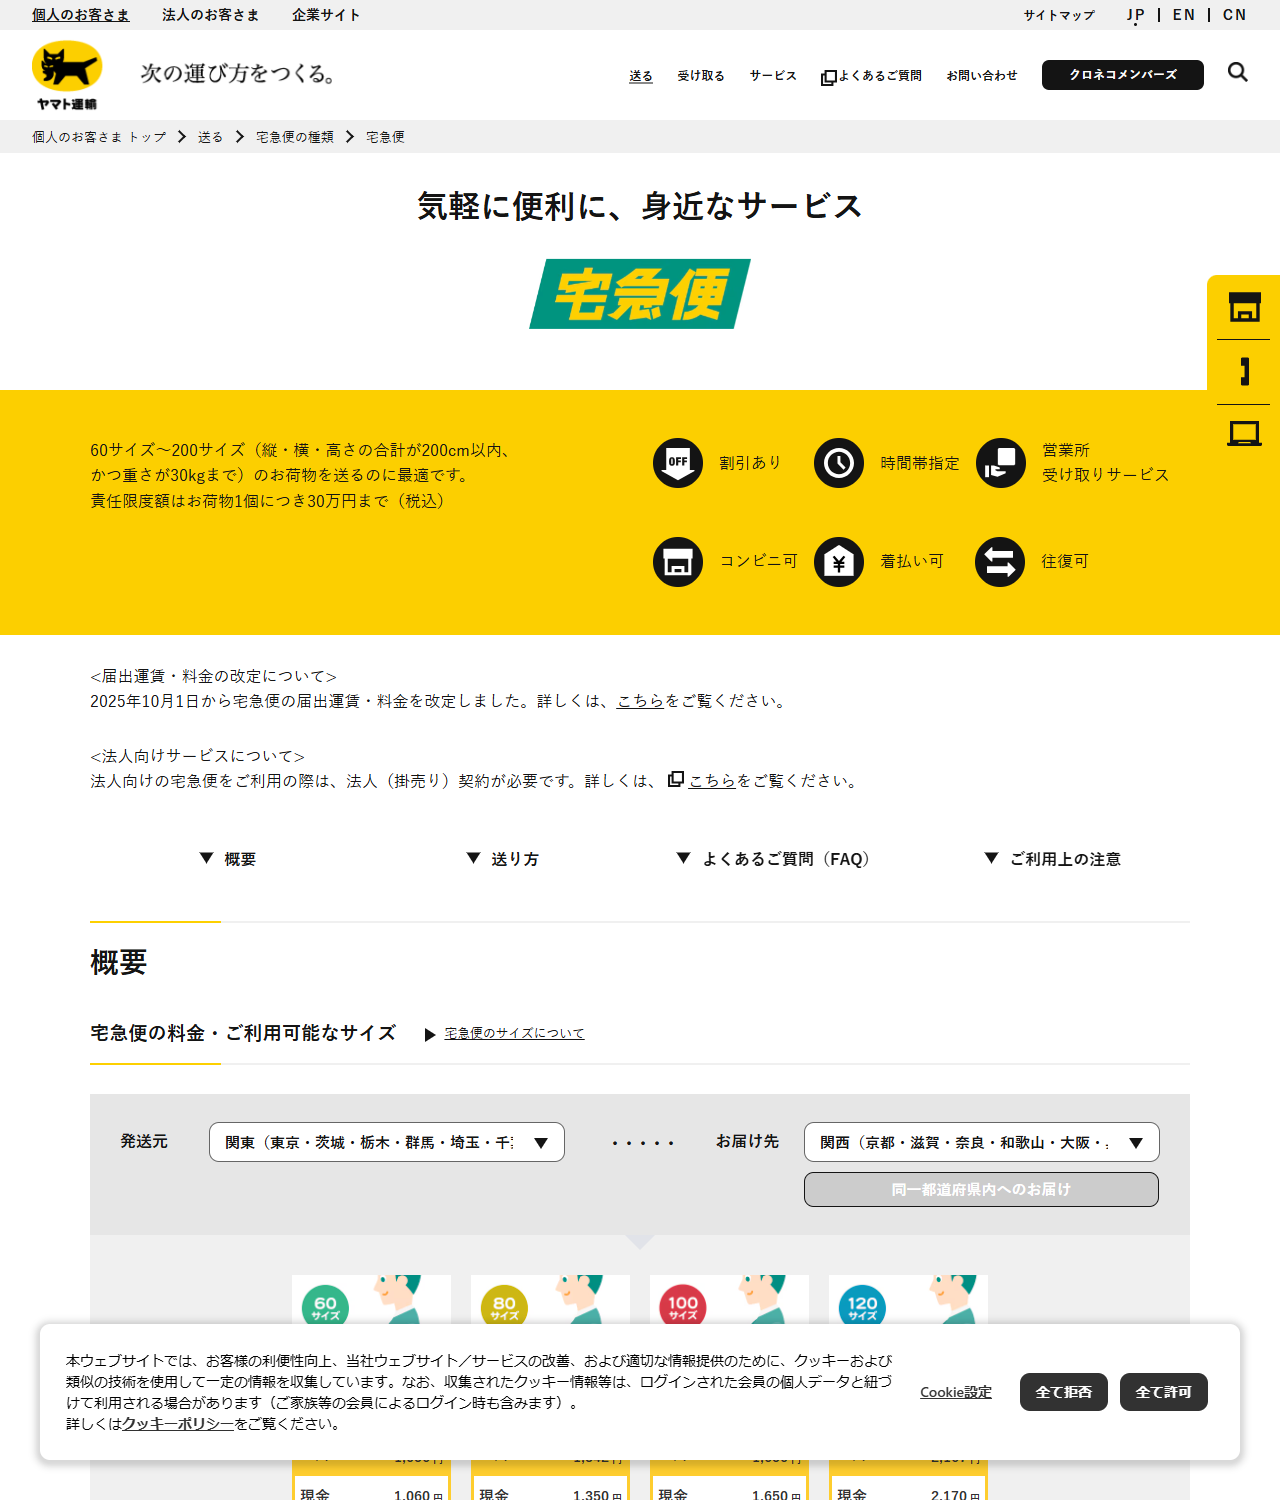Open the 発送元 region dropdown
The image size is (1280, 1500).
(x=387, y=1142)
